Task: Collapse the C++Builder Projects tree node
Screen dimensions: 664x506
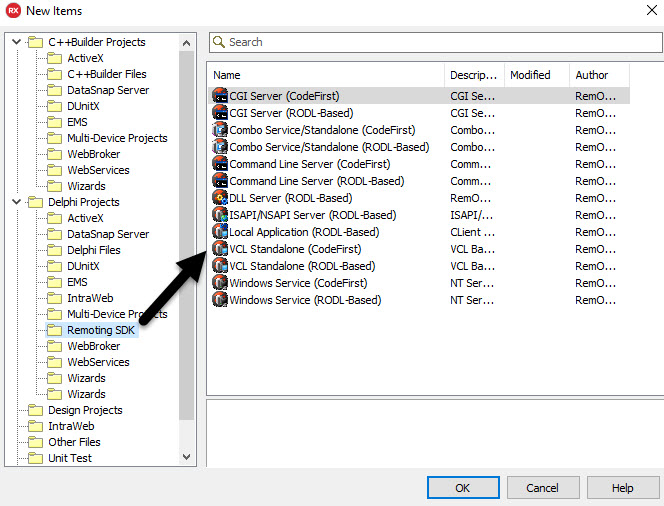Action: (17, 41)
